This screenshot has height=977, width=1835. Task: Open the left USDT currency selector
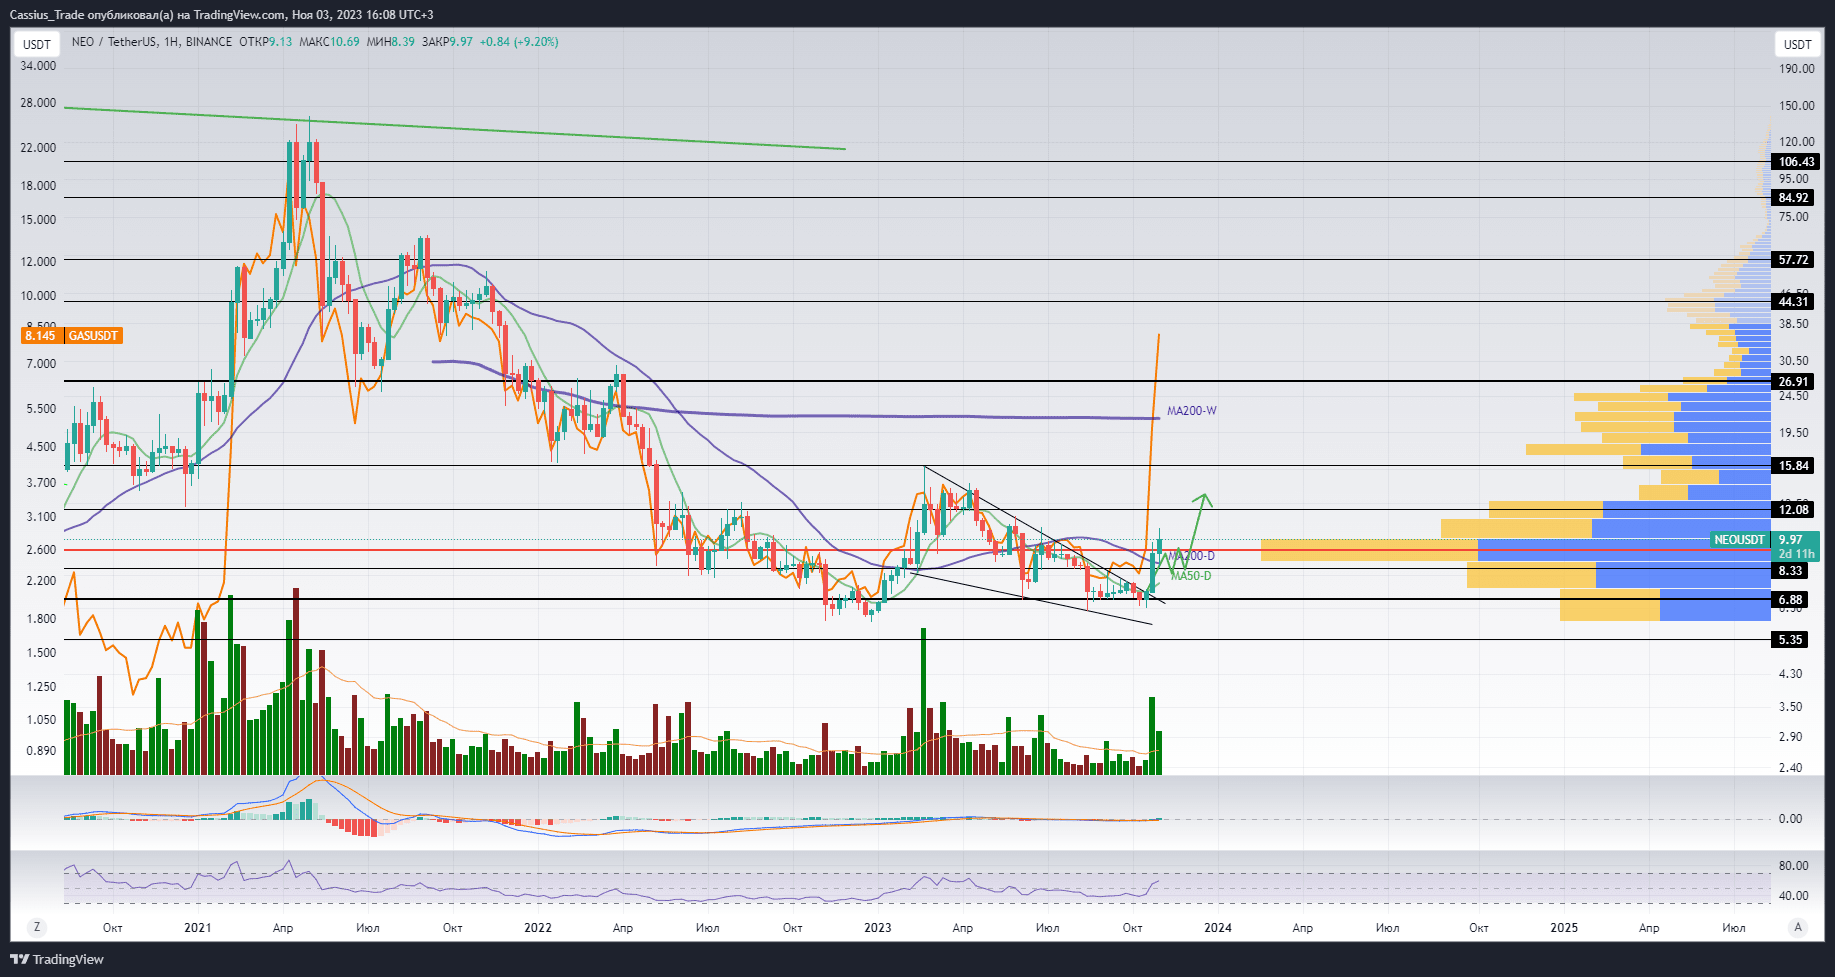pyautogui.click(x=37, y=44)
